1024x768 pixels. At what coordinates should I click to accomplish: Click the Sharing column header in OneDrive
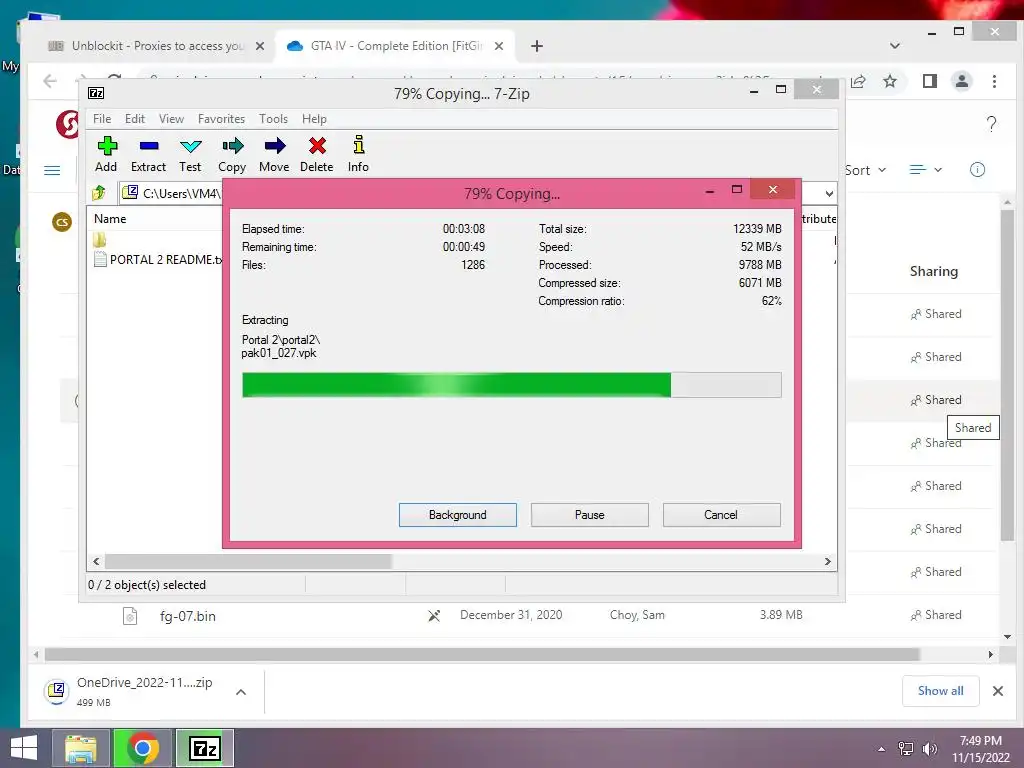(x=933, y=271)
